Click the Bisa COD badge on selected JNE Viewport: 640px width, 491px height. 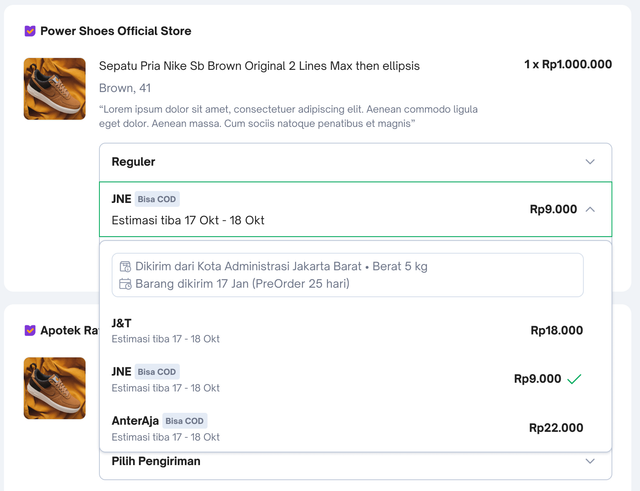click(157, 199)
